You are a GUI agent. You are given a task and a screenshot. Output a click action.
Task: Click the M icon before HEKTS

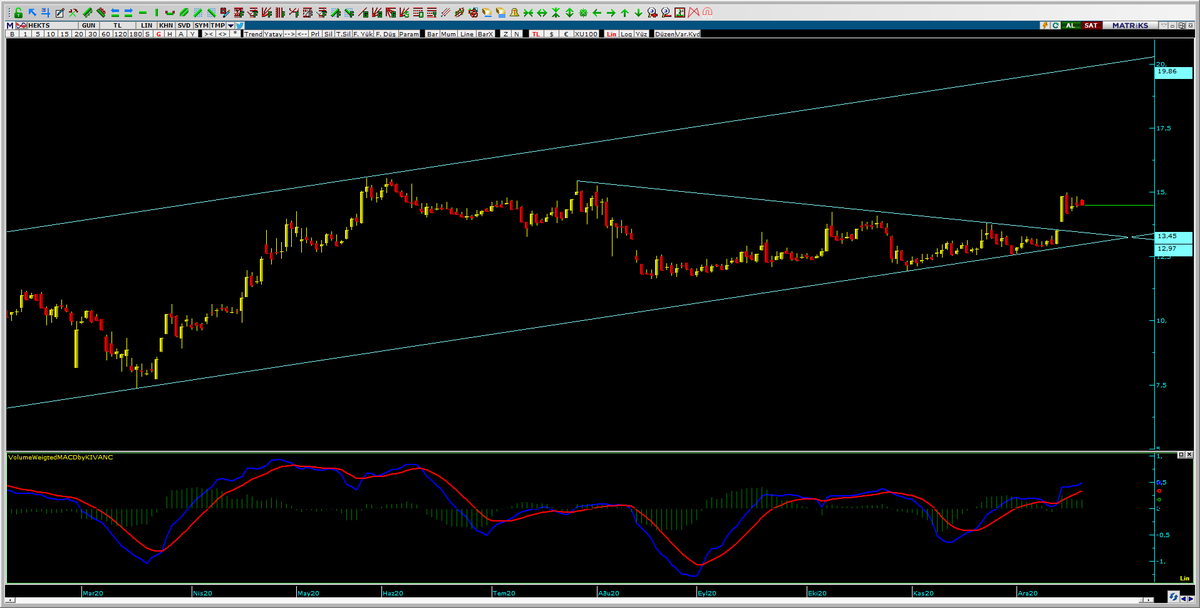pyautogui.click(x=10, y=25)
